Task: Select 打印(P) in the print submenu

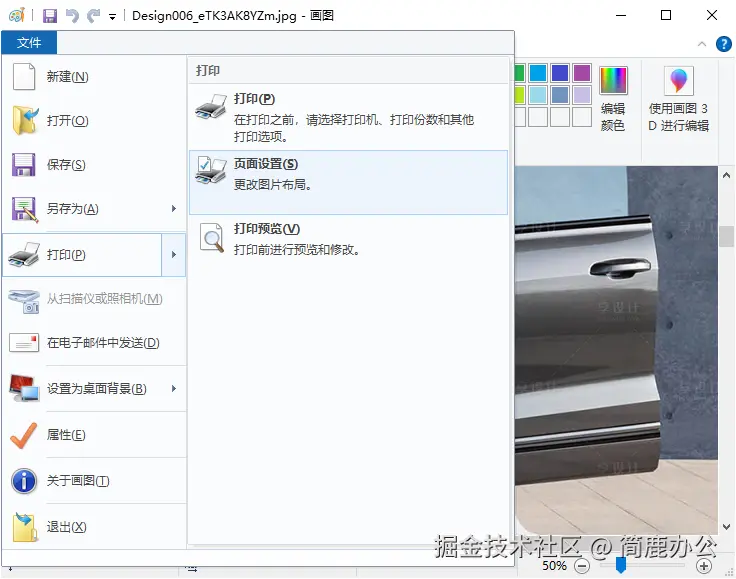Action: tap(348, 117)
